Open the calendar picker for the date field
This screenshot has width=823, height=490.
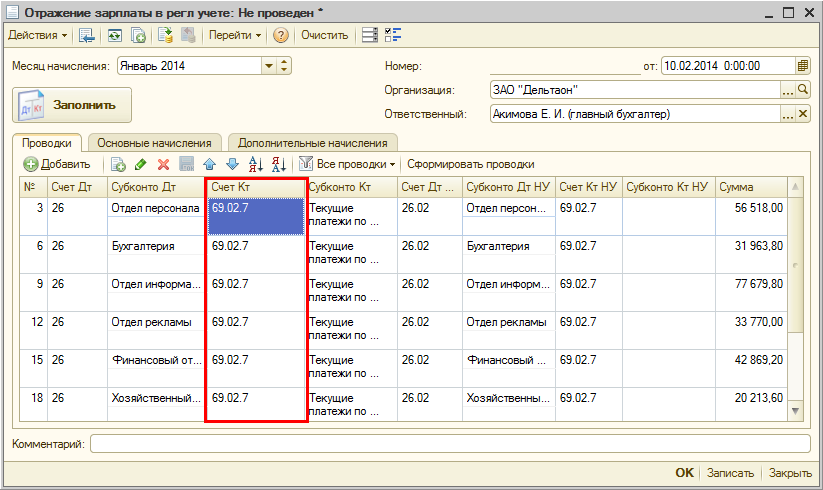802,66
